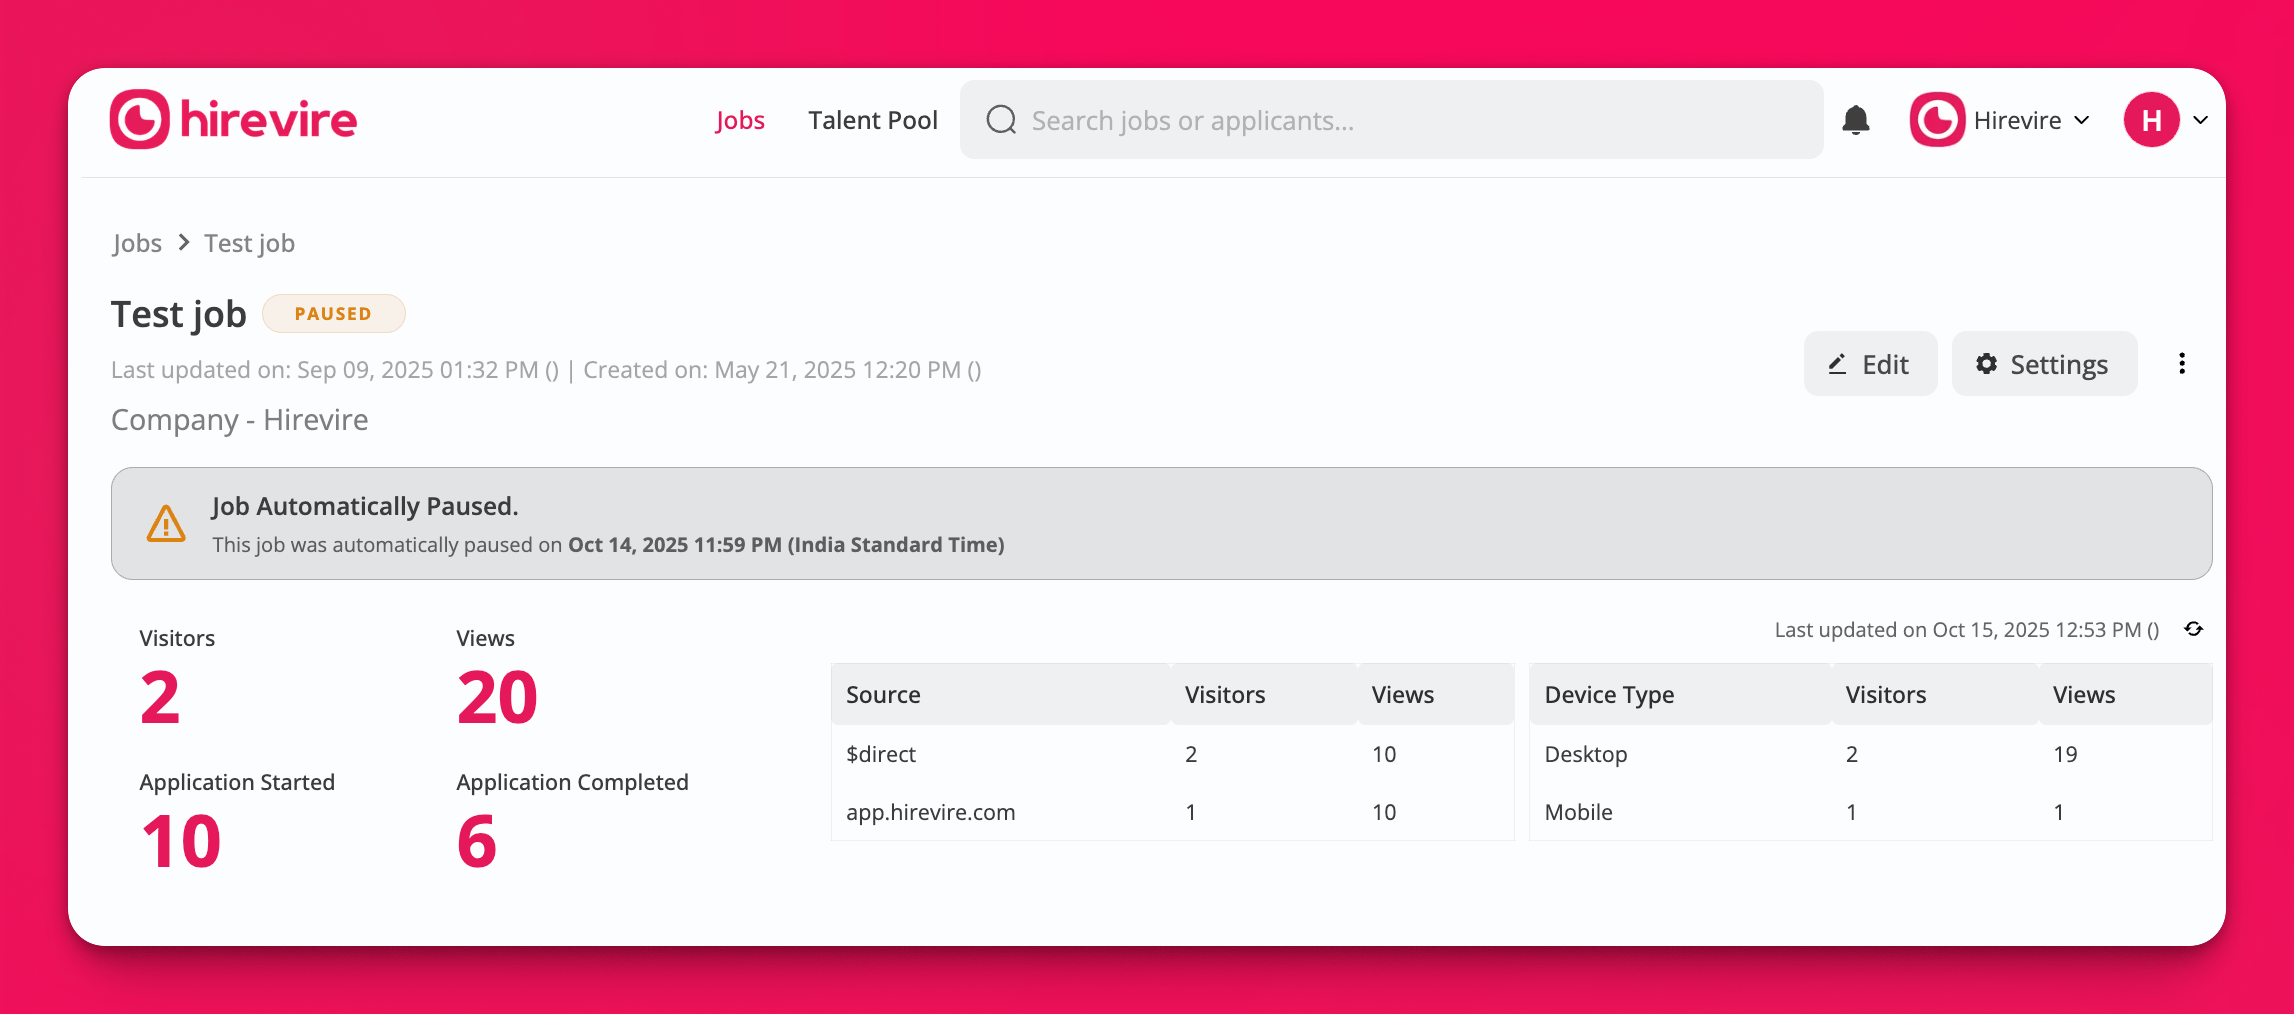Switch to the Talent Pool tab
2294x1014 pixels.
pos(873,120)
